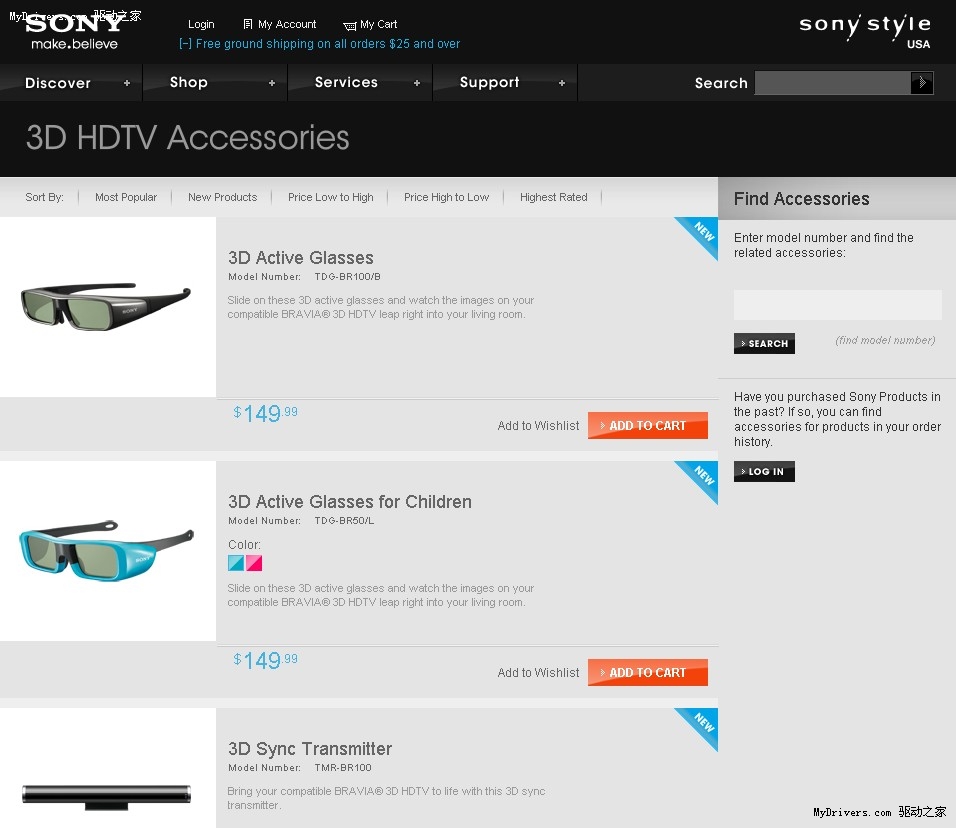Viewport: 956px width, 828px height.
Task: Expand the Discover menu plus icon
Action: pyautogui.click(x=127, y=83)
